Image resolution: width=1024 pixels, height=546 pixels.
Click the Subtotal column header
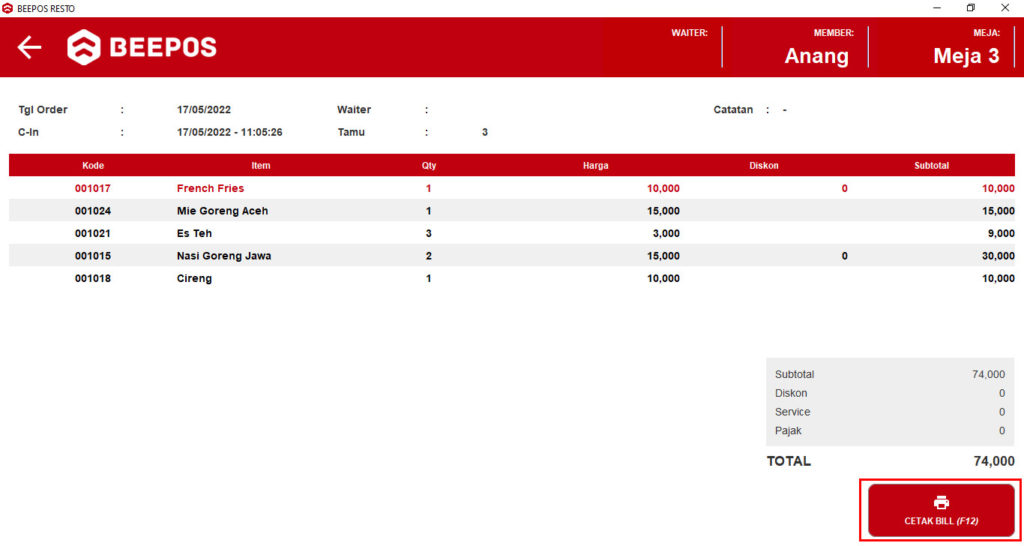[931, 165]
